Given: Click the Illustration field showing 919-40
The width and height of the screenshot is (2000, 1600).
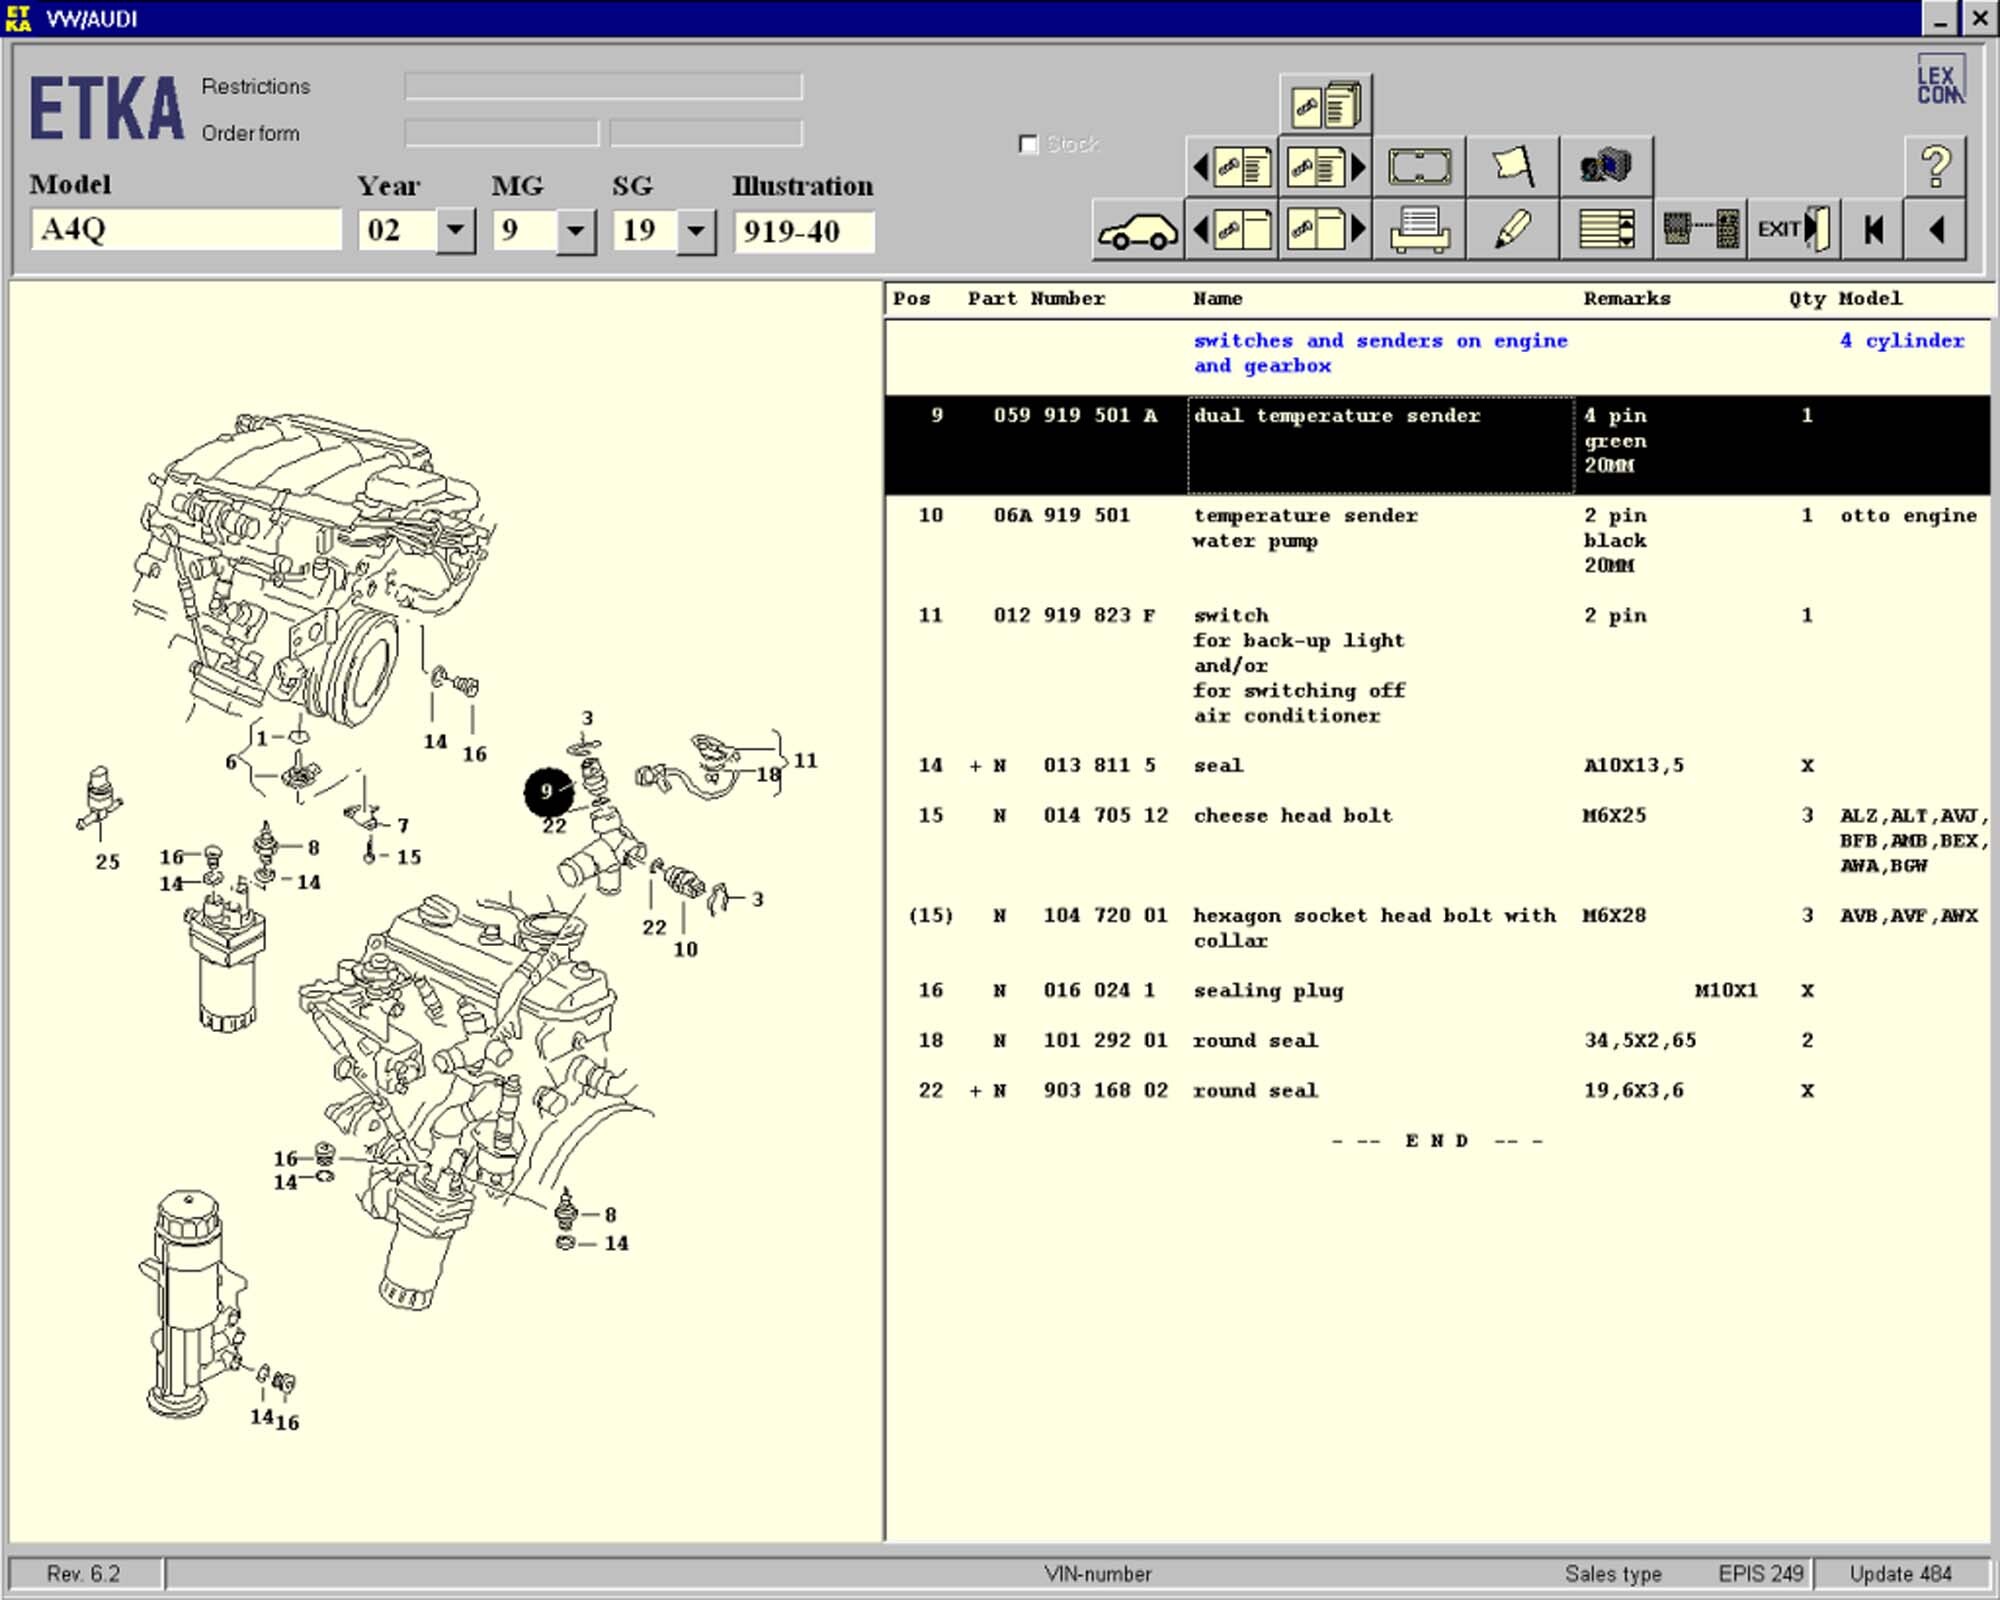Looking at the screenshot, I should point(804,231).
